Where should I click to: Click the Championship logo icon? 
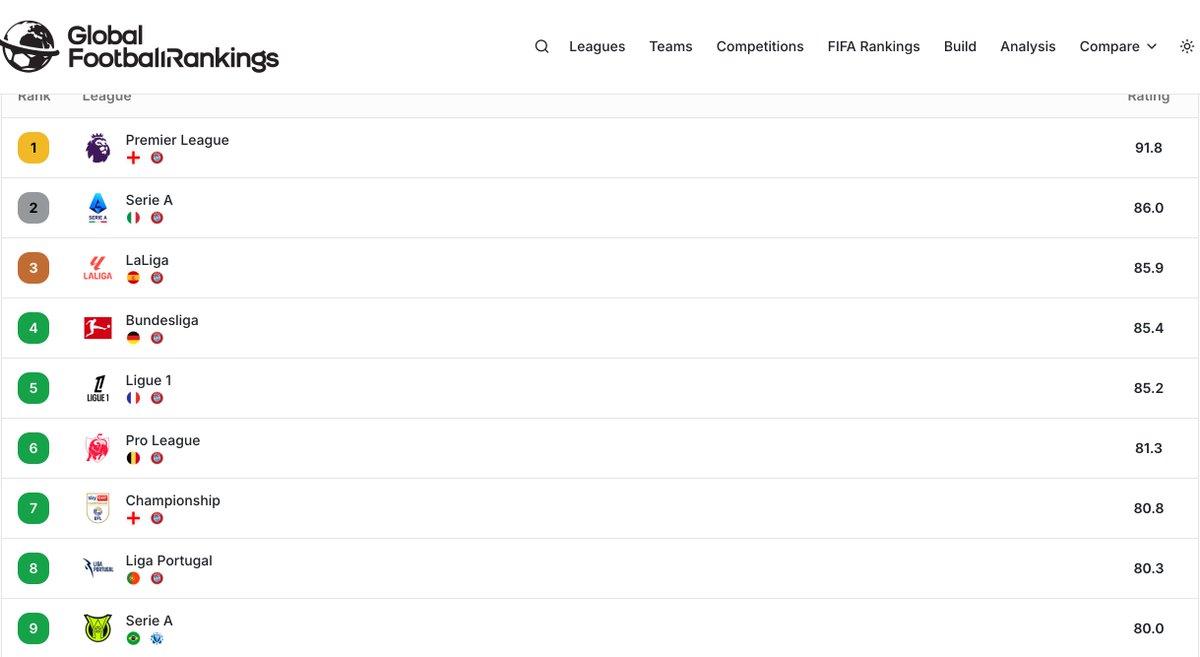click(98, 508)
